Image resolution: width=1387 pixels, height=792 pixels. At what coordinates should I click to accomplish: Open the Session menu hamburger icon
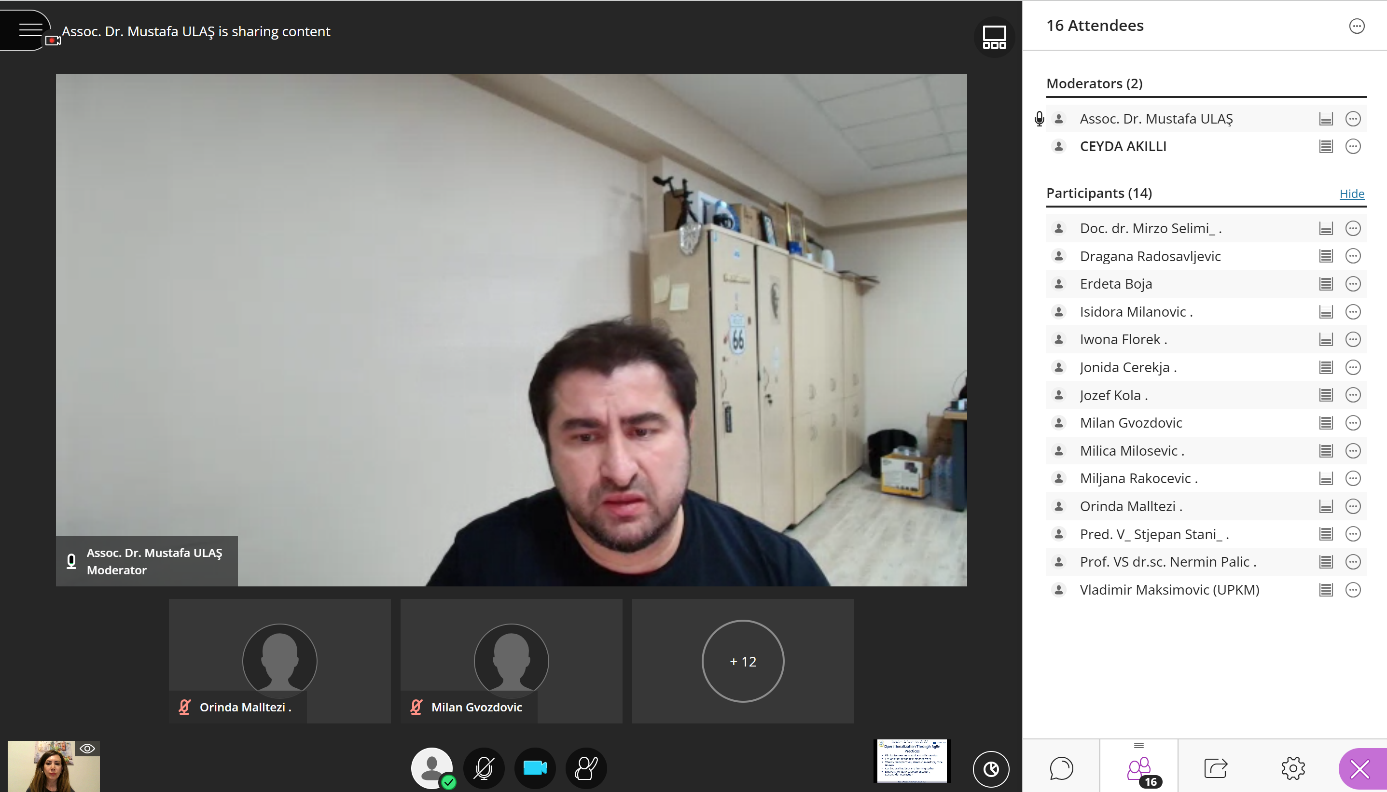pos(30,30)
